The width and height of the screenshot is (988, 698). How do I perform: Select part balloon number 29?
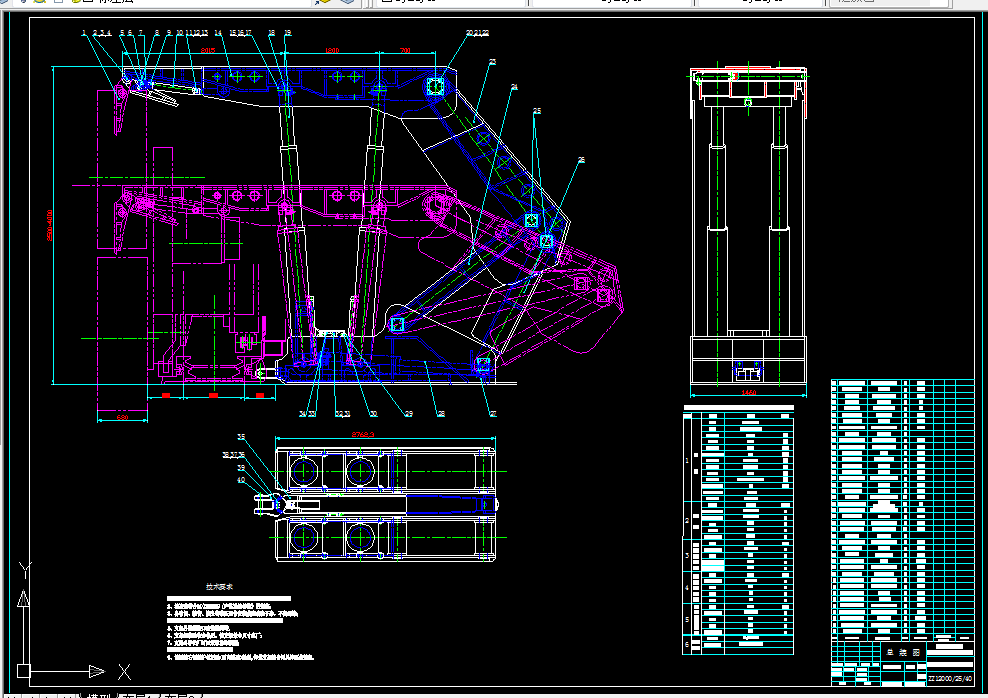[x=409, y=414]
